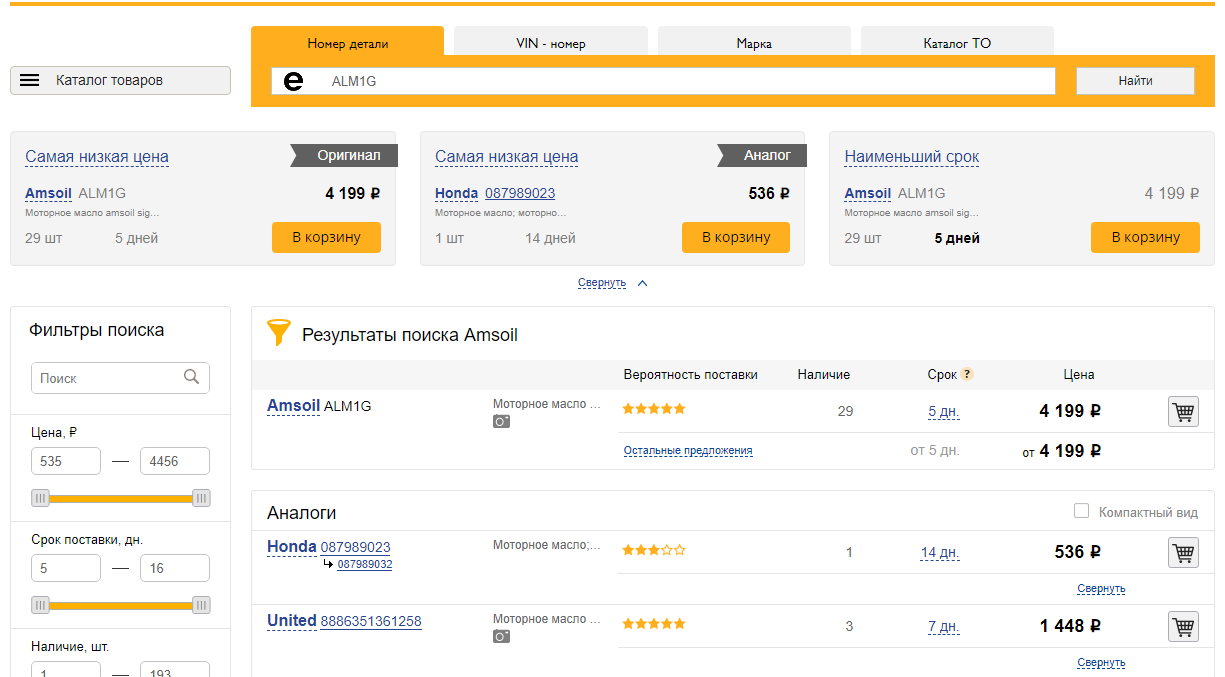The width and height of the screenshot is (1225, 677).
Task: Open United brand link in Аналоги
Action: point(291,621)
